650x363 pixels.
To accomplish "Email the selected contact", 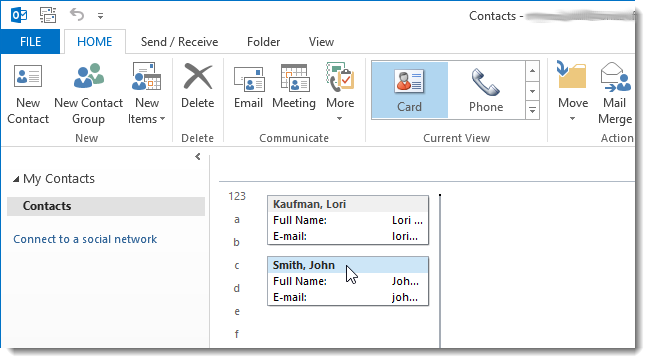I will tap(248, 87).
